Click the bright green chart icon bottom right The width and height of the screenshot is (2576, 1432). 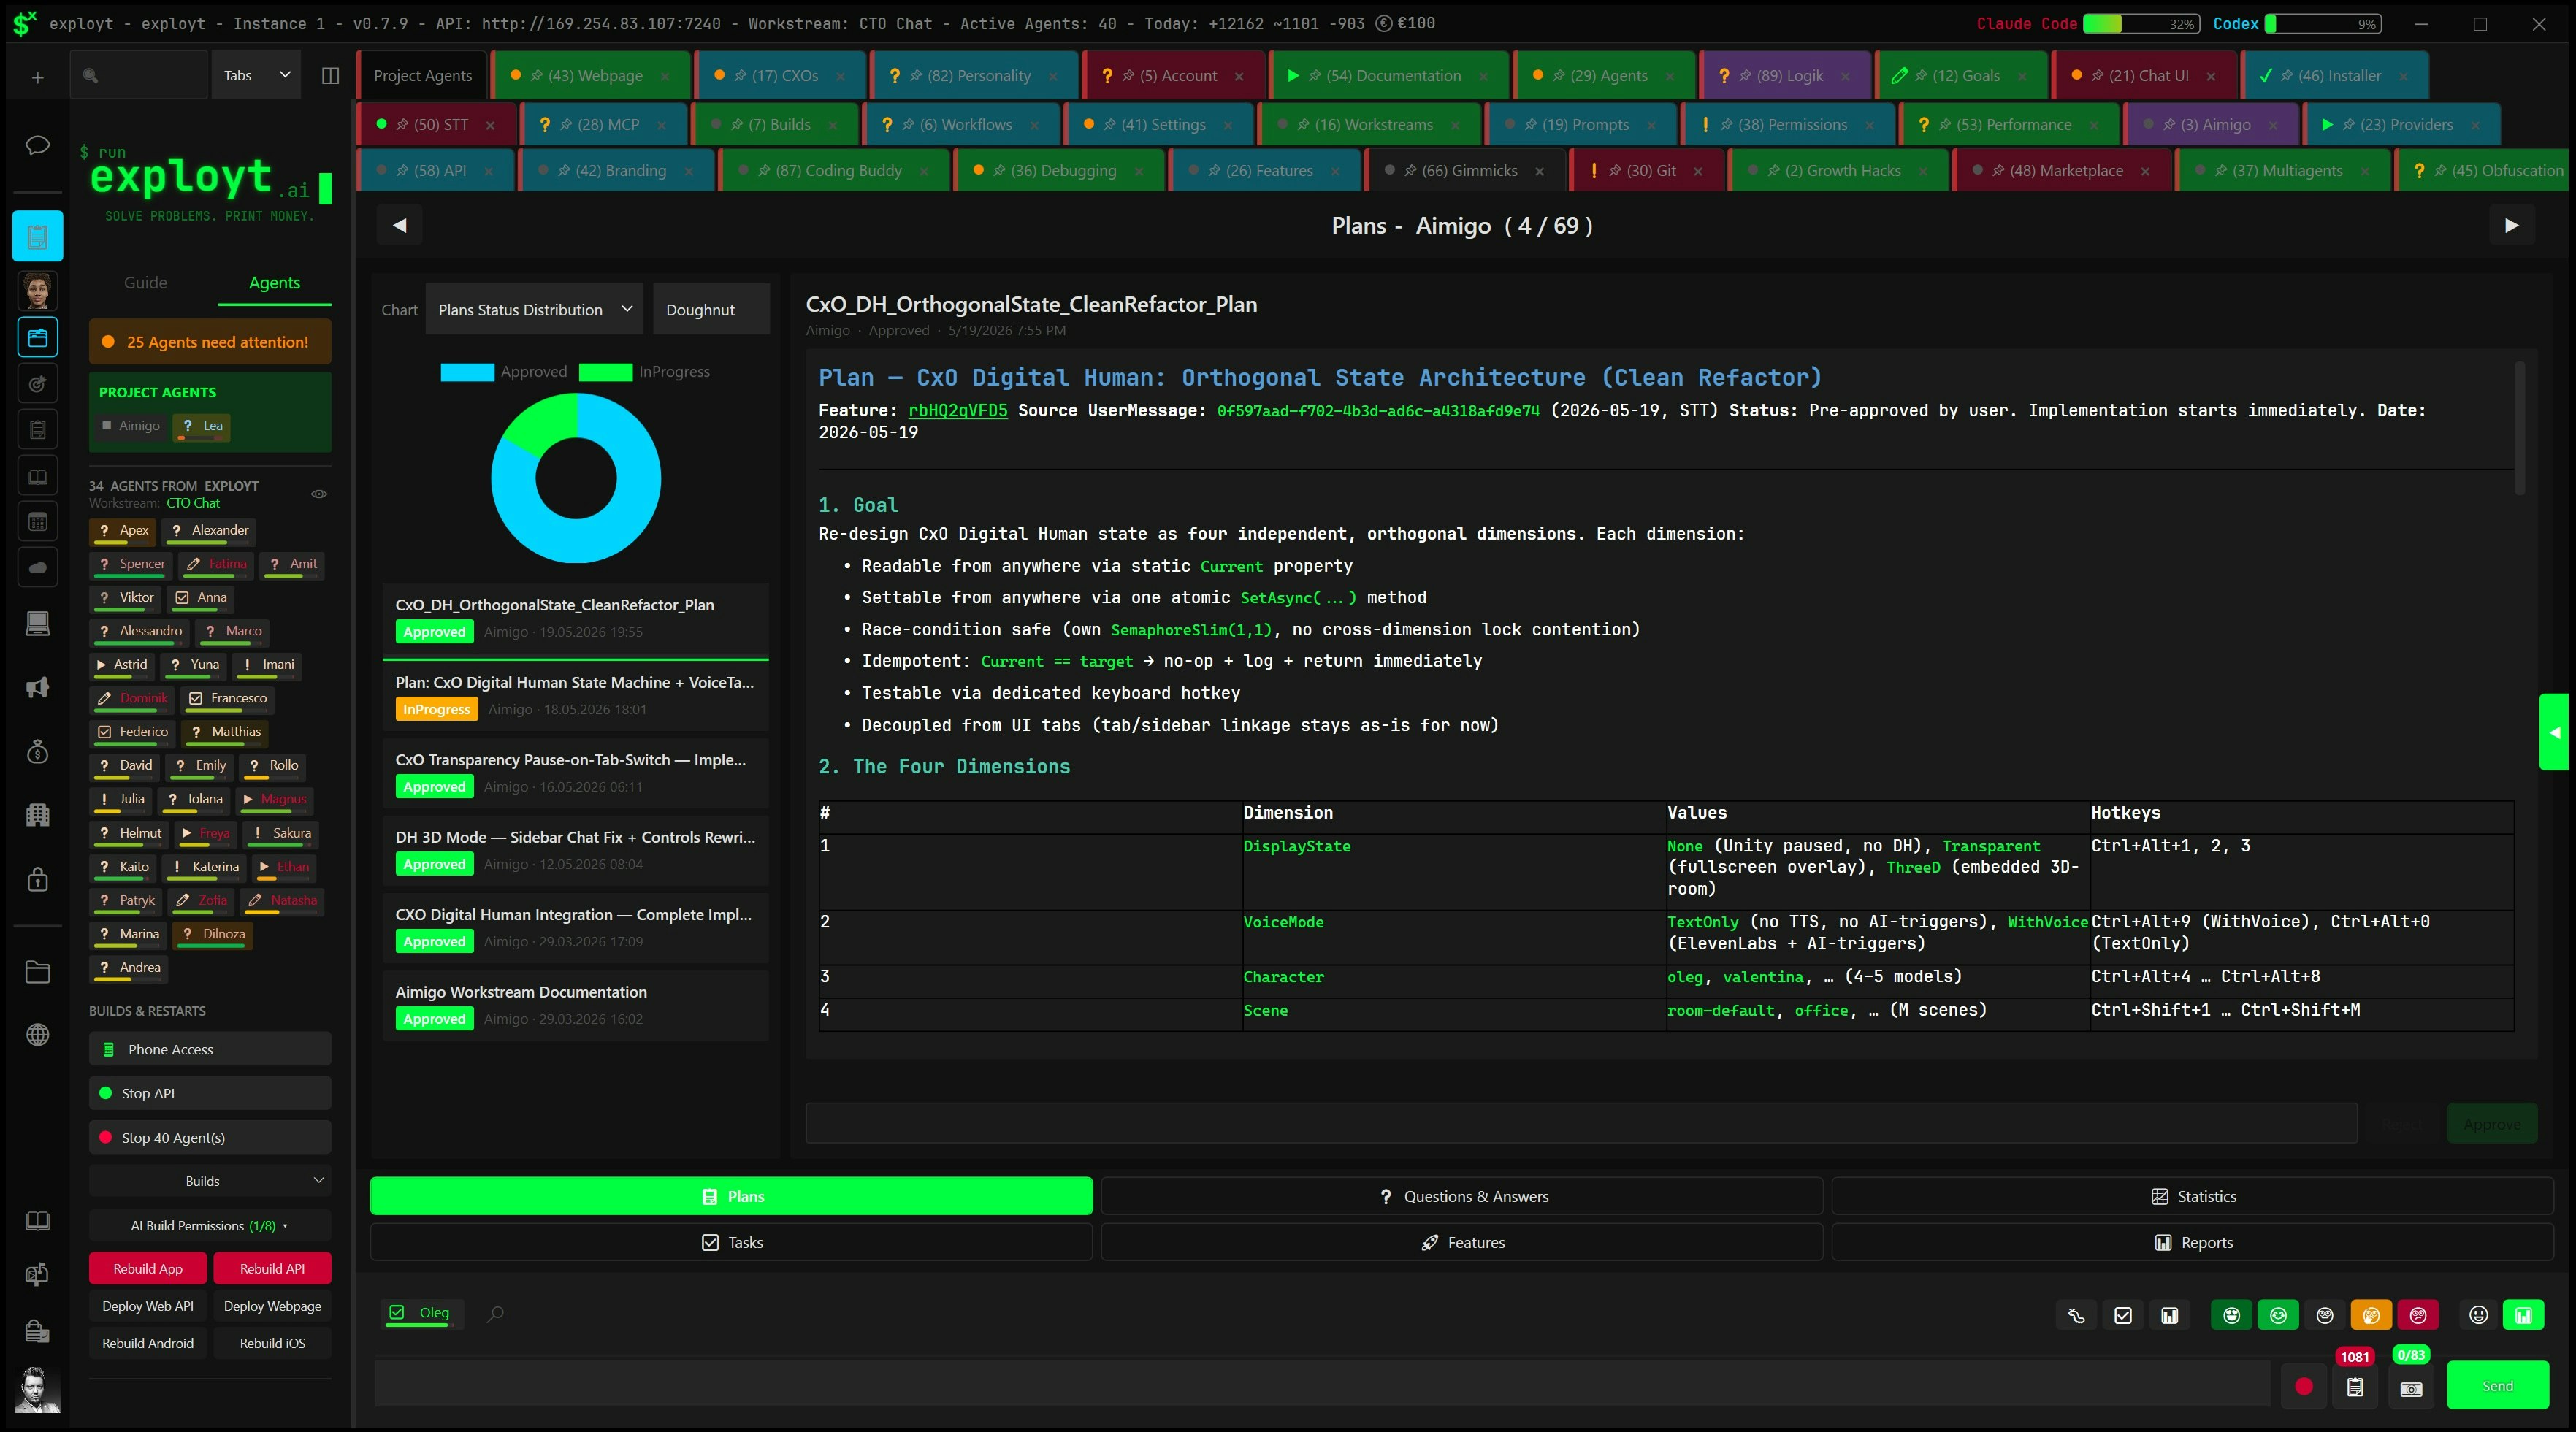tap(2523, 1315)
